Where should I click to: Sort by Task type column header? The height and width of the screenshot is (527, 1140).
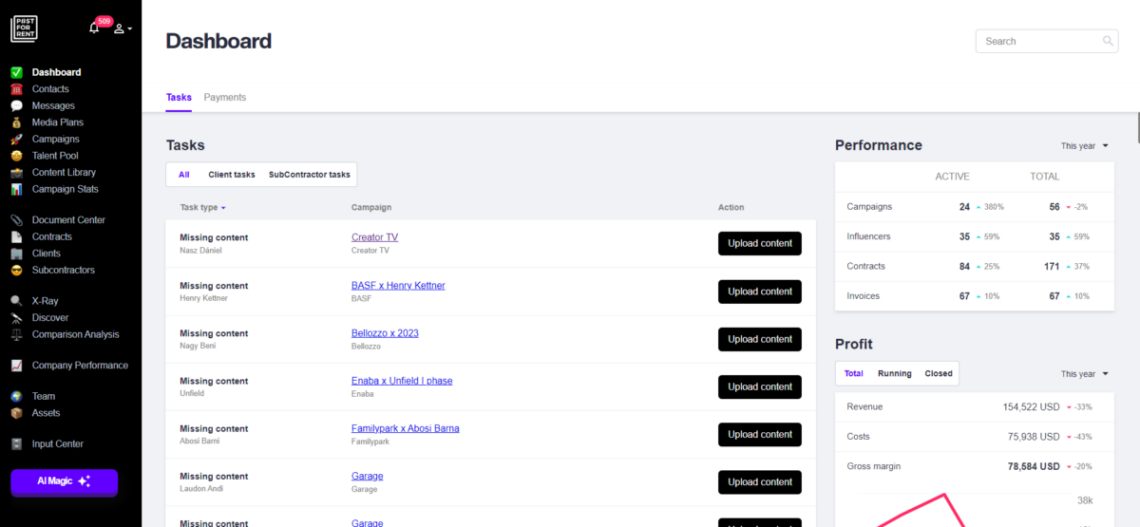coord(202,208)
